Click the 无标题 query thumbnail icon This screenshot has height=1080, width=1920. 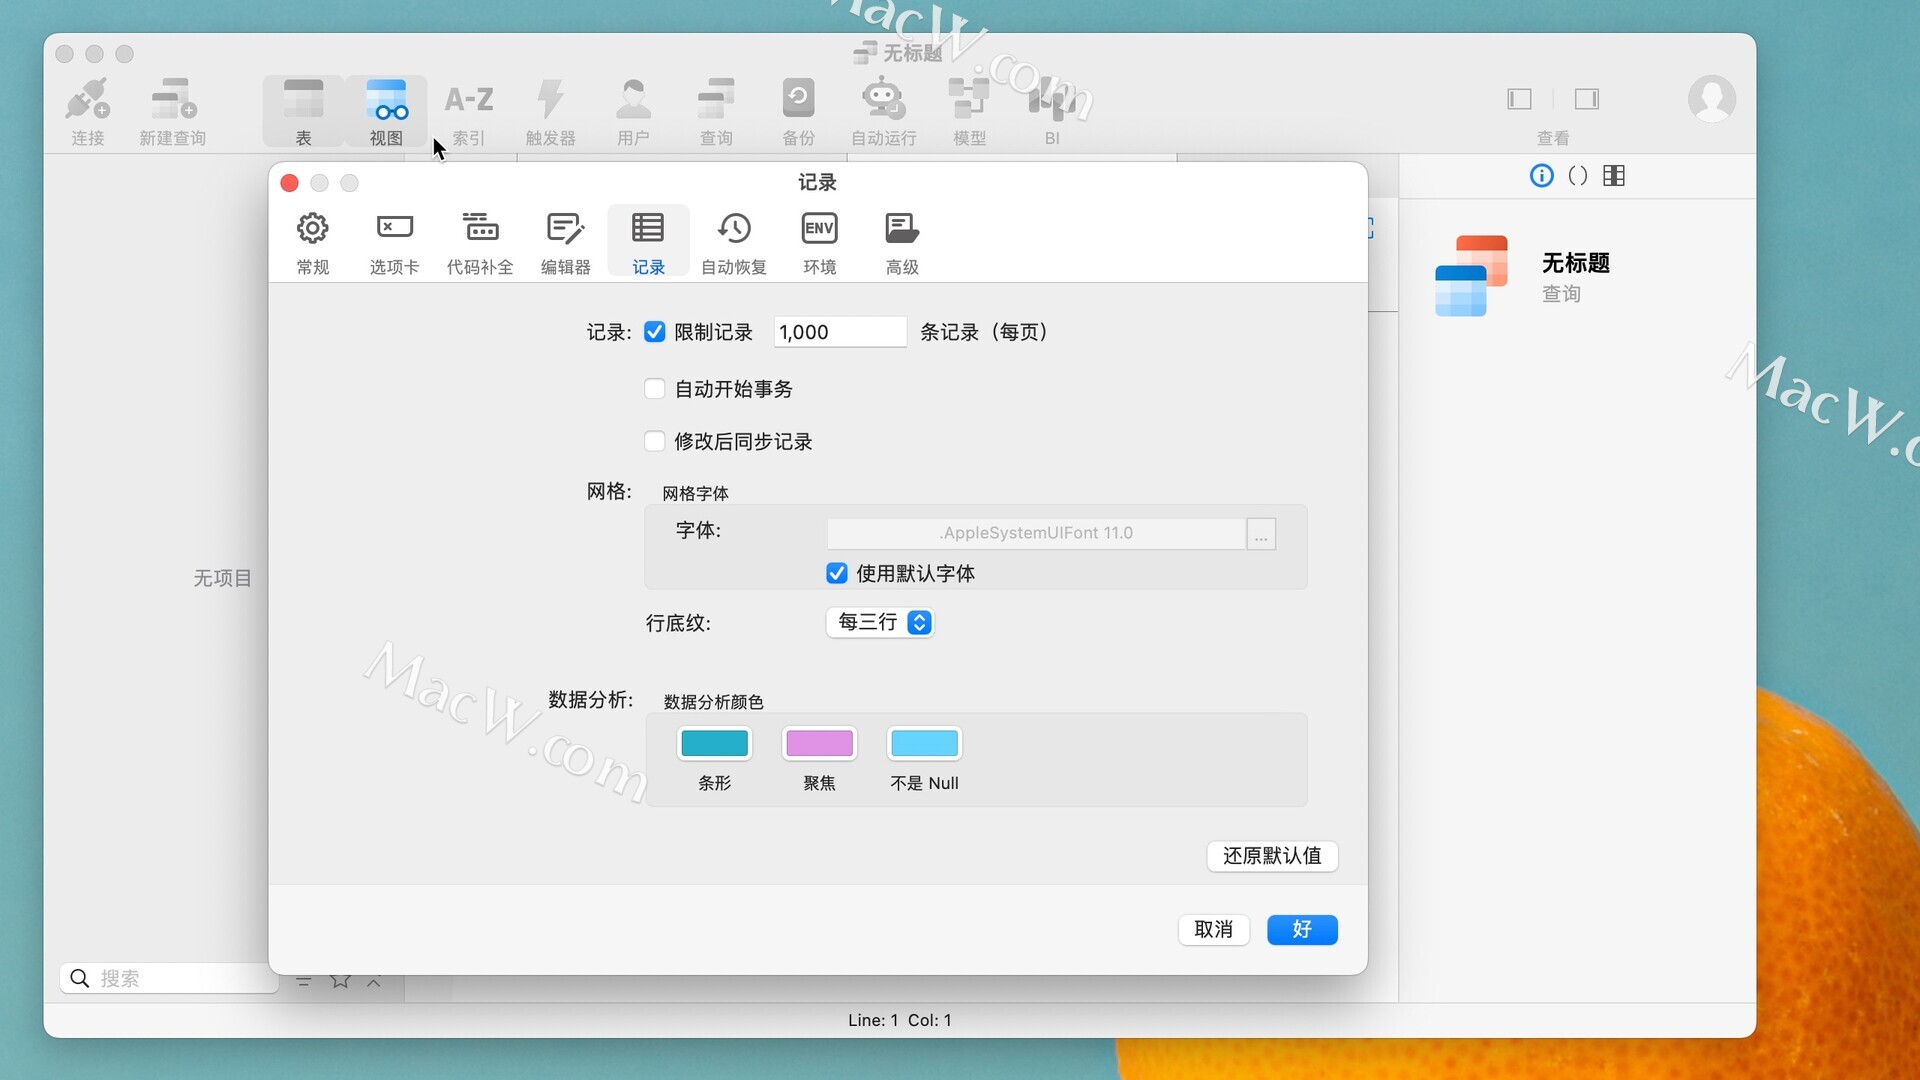click(x=1471, y=276)
